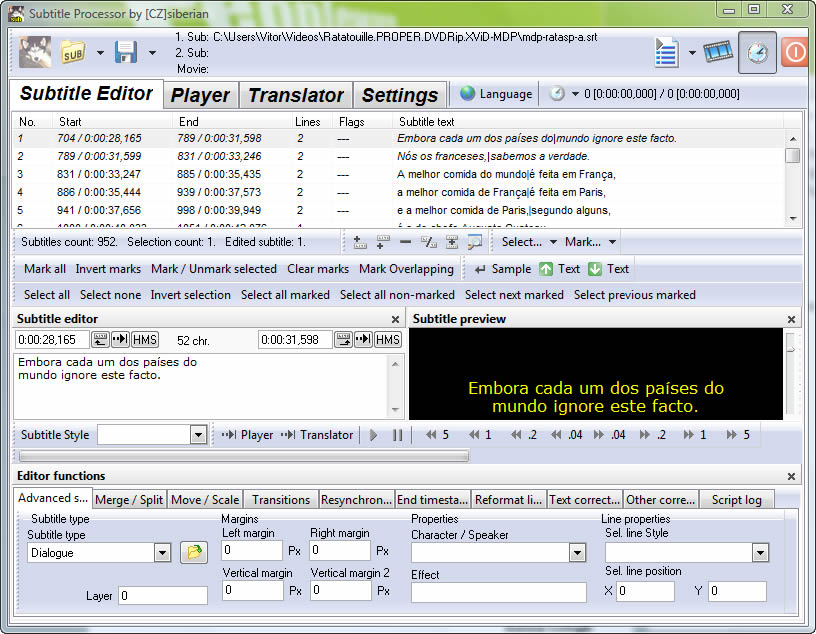This screenshot has width=816, height=634.
Task: Click Select all non-marked
Action: pyautogui.click(x=397, y=295)
